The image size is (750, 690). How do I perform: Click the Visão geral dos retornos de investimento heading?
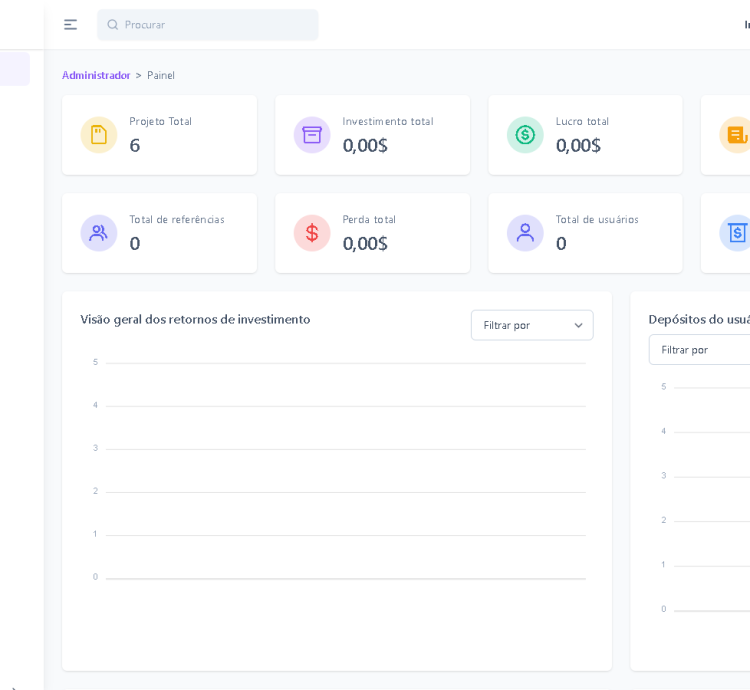tap(195, 320)
